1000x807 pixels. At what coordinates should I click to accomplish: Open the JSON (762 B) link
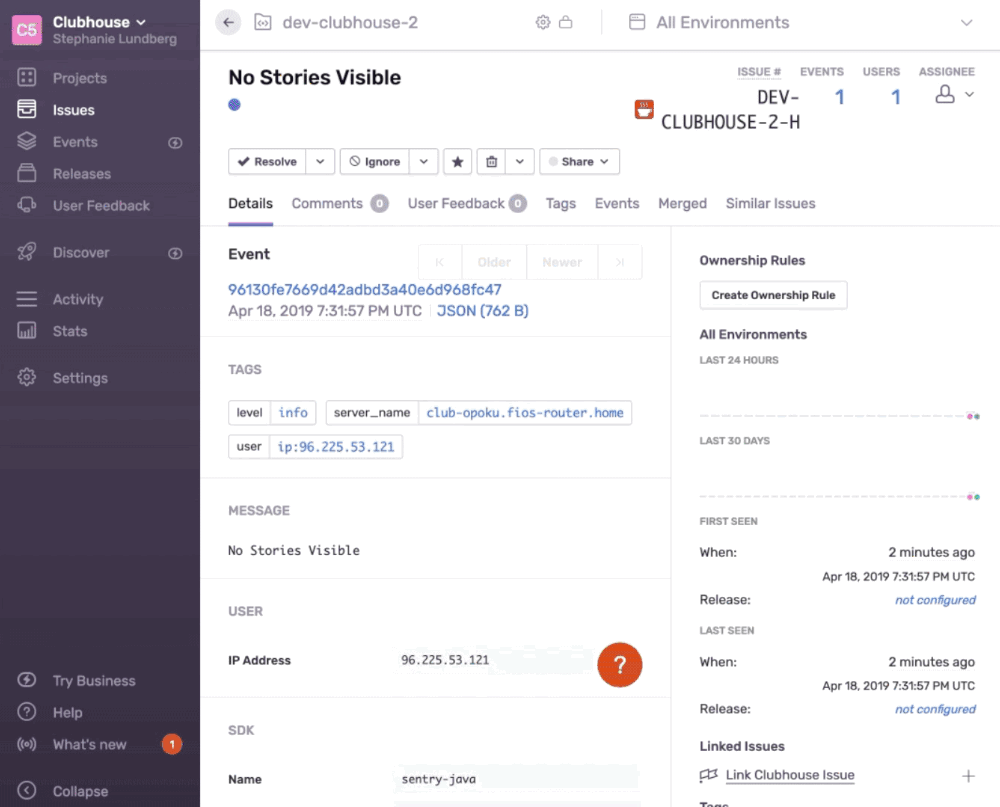483,311
